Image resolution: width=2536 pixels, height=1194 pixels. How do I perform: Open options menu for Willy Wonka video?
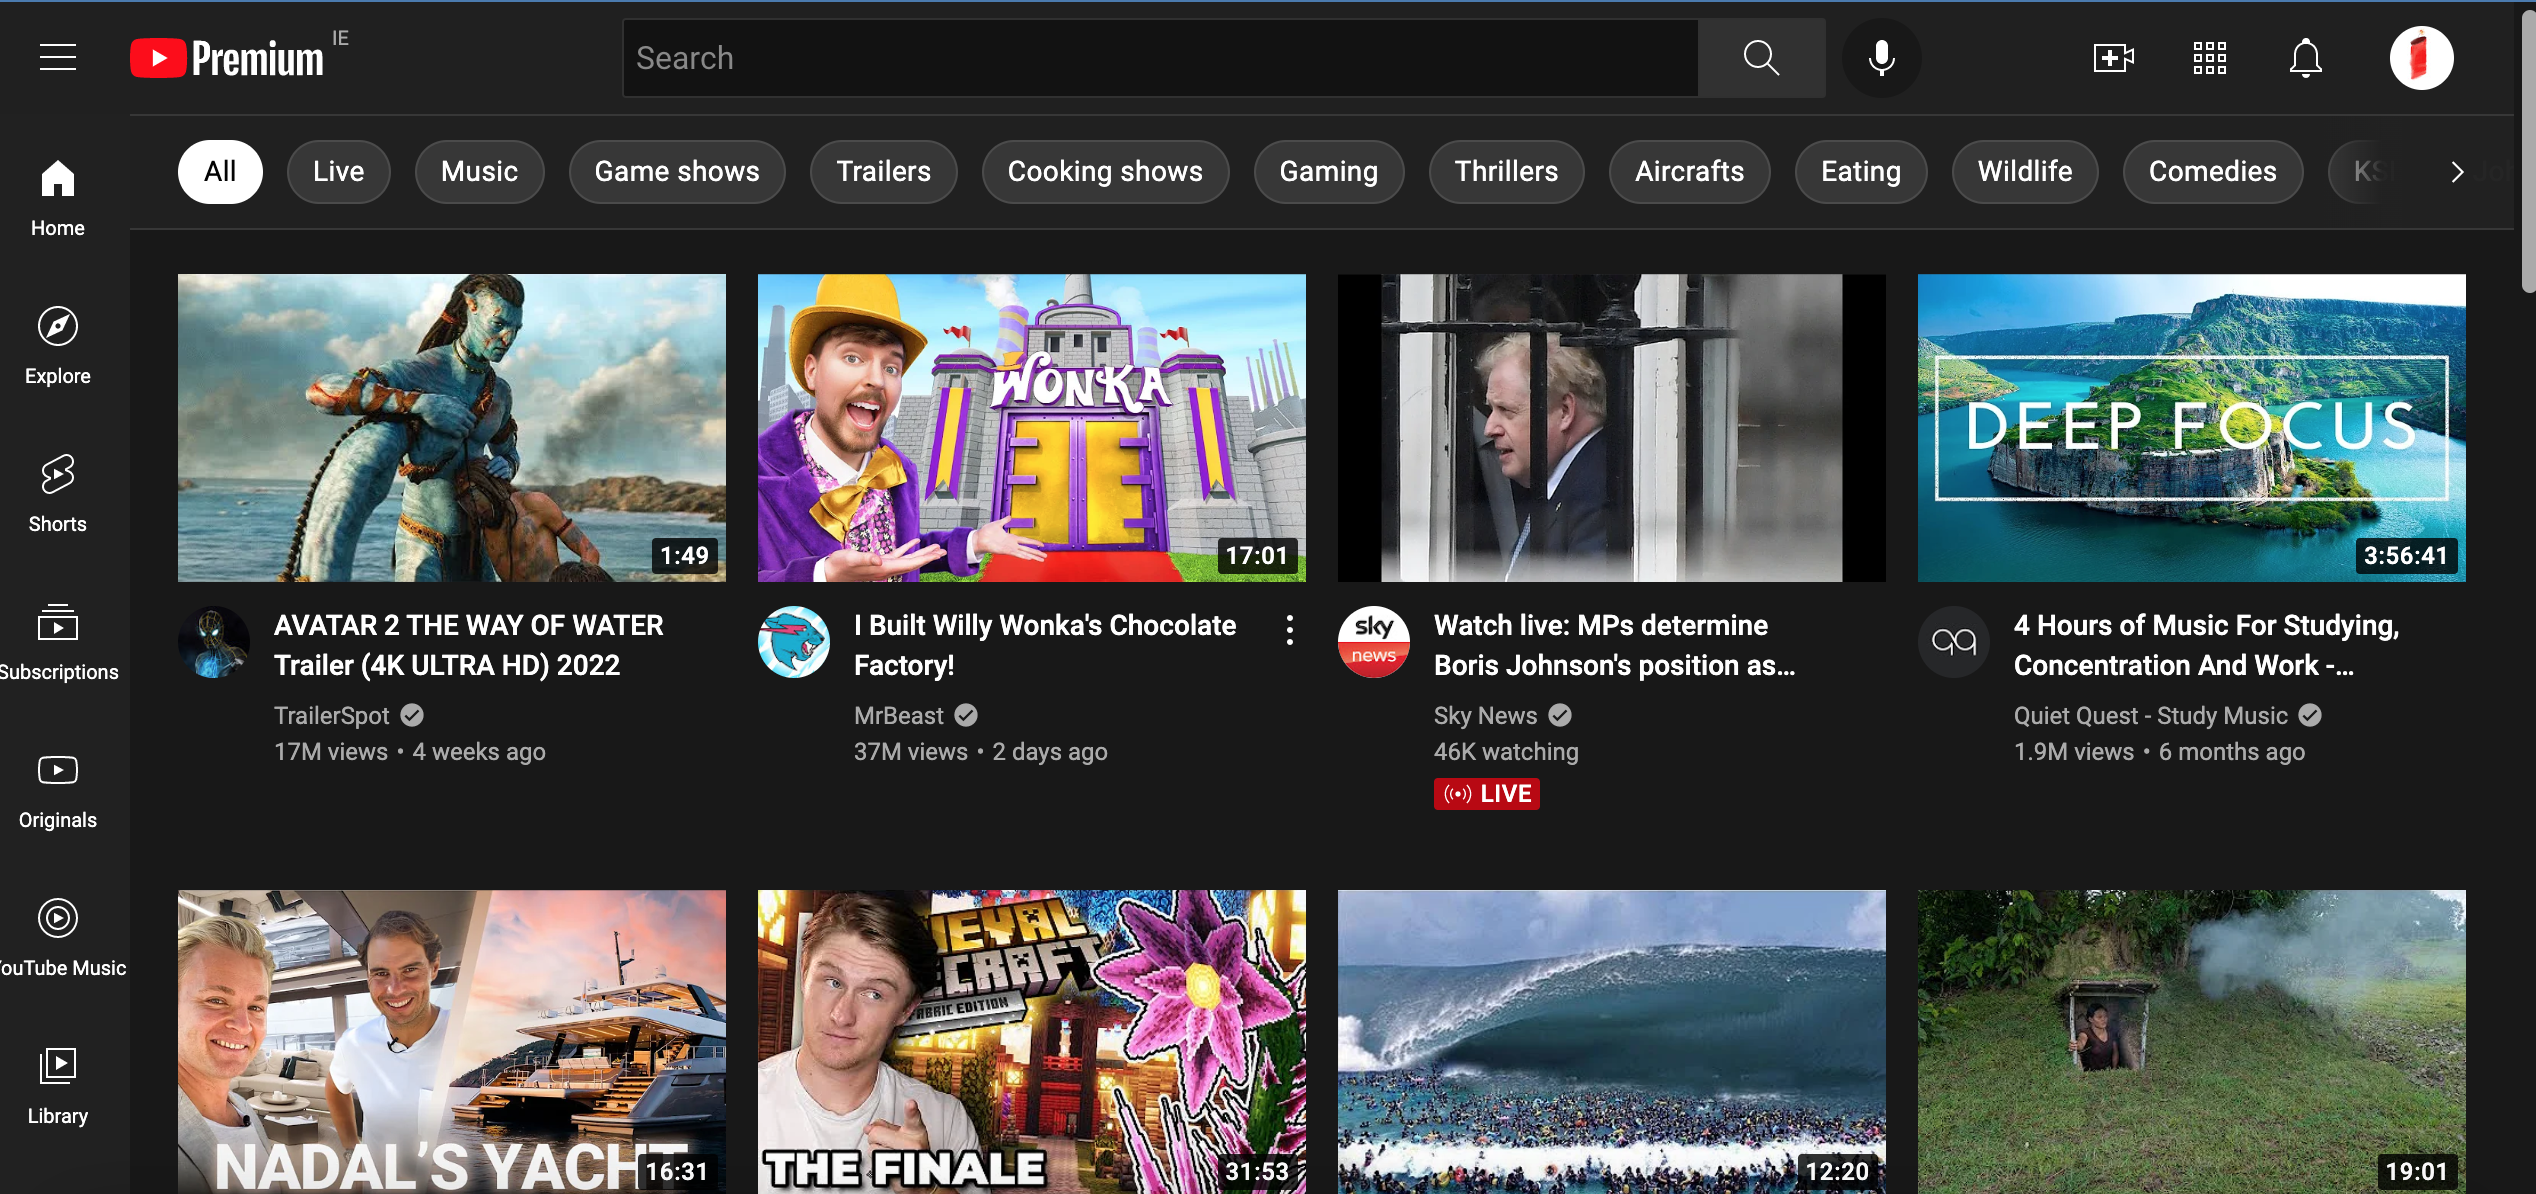(x=1290, y=630)
